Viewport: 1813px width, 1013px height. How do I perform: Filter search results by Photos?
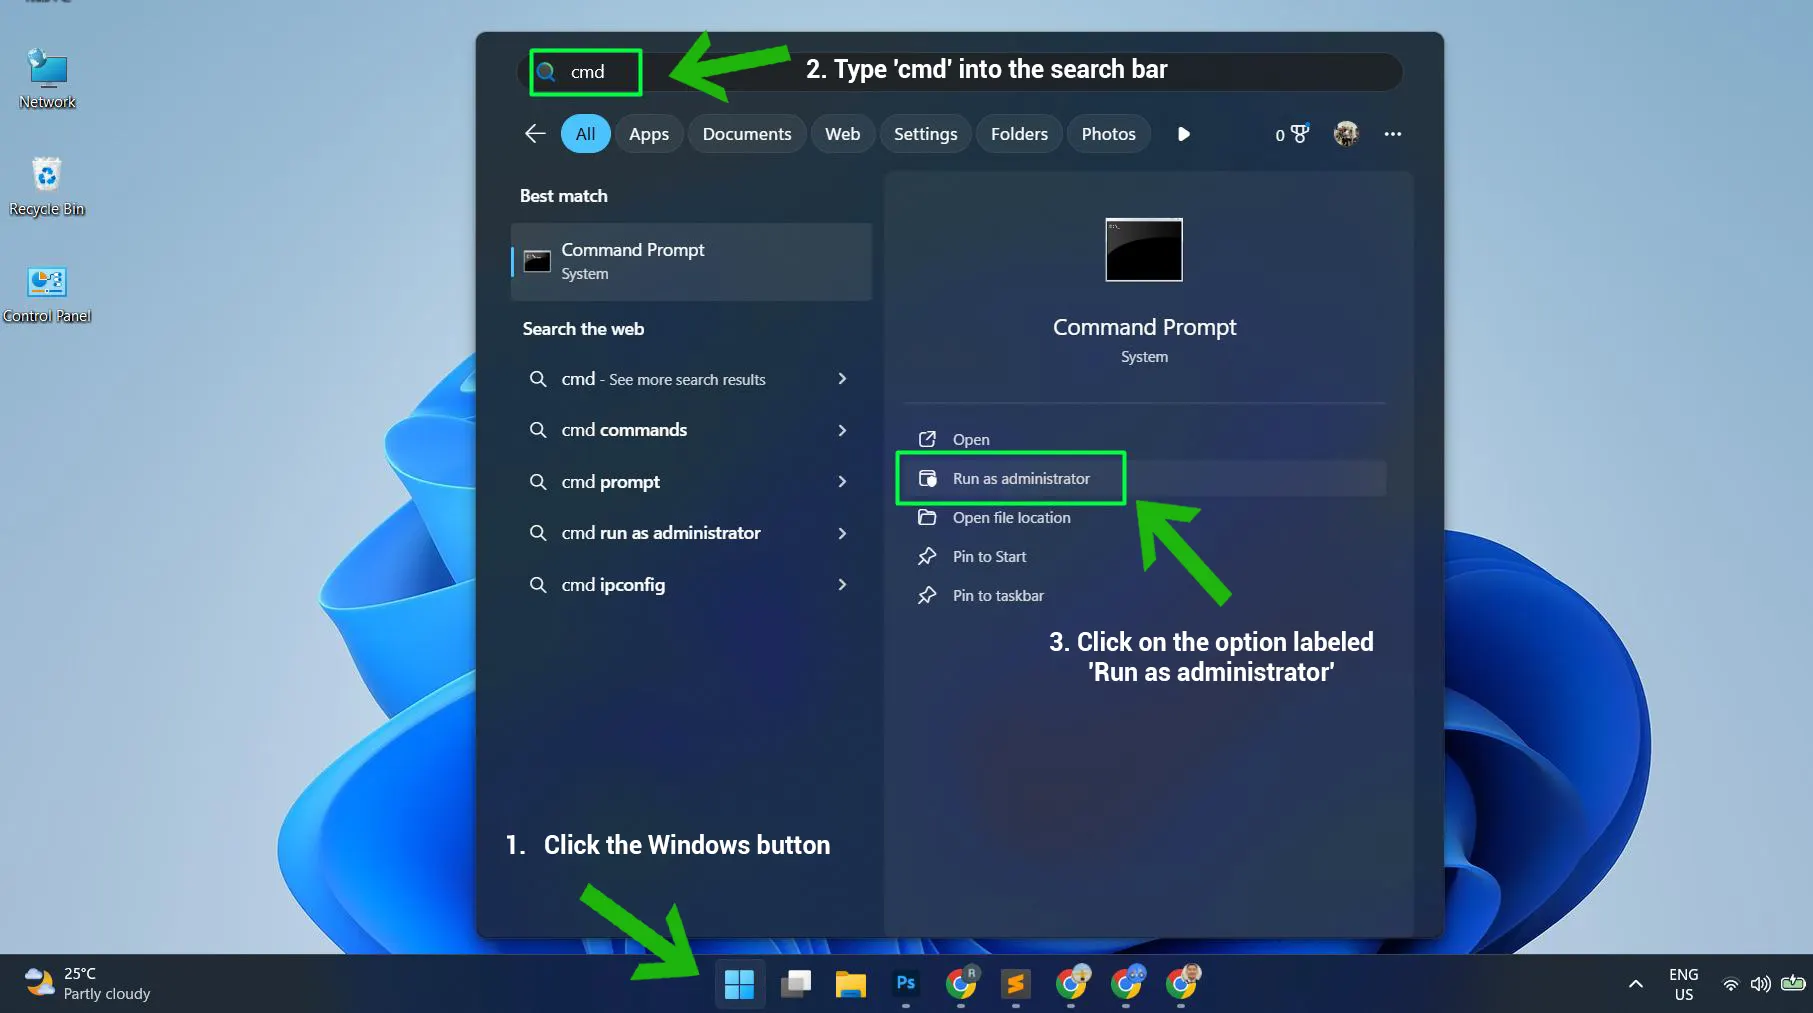pos(1108,133)
